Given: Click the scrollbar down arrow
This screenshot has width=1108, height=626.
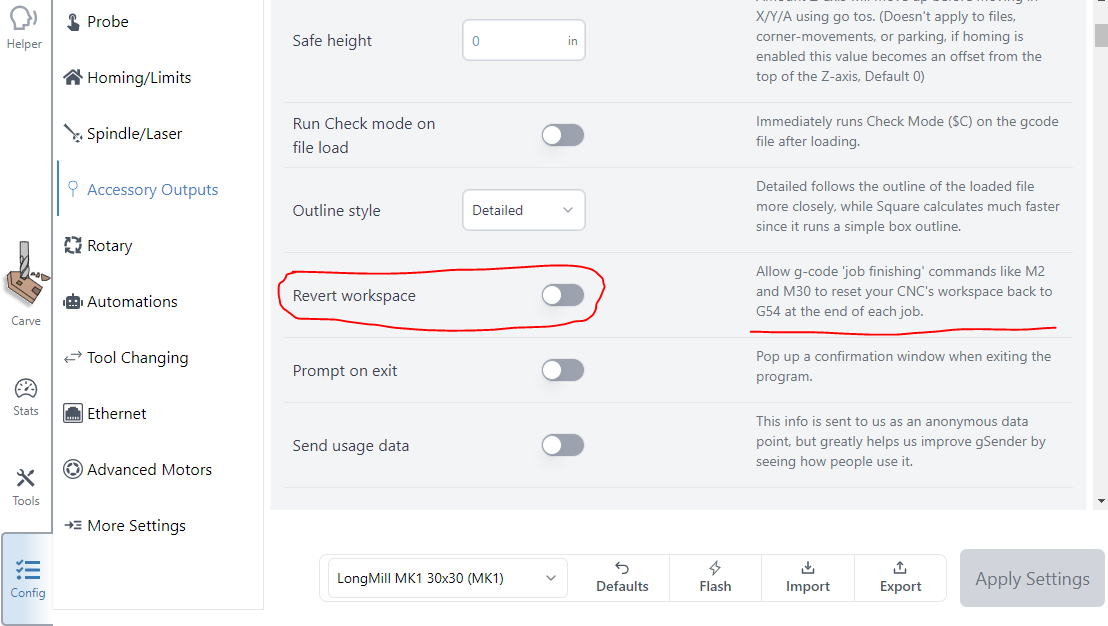Looking at the screenshot, I should coord(1101,500).
